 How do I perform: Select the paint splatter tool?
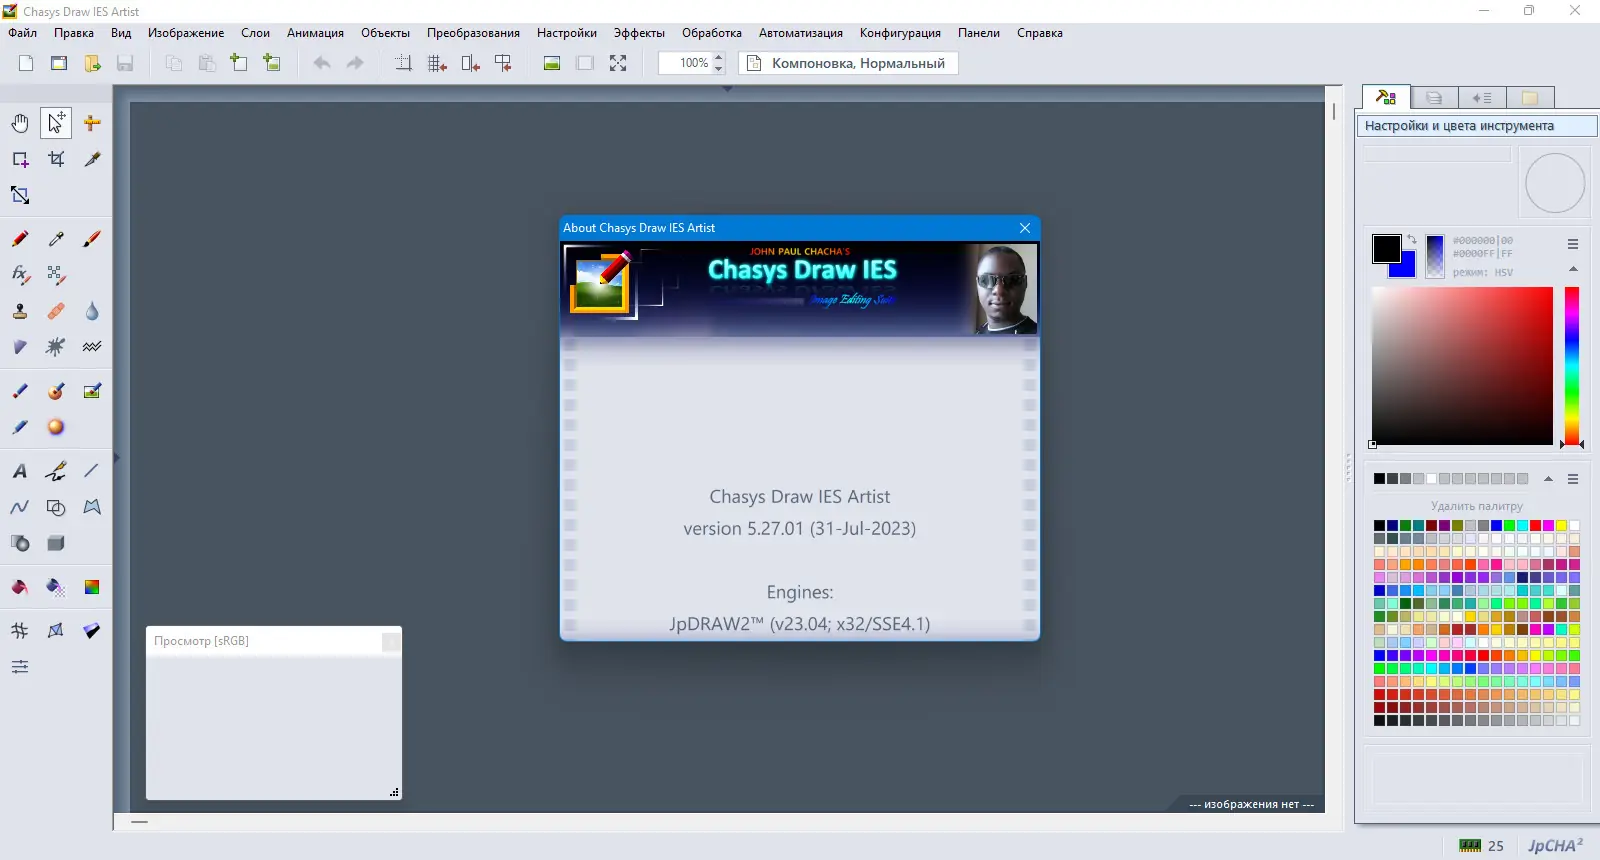(56, 347)
